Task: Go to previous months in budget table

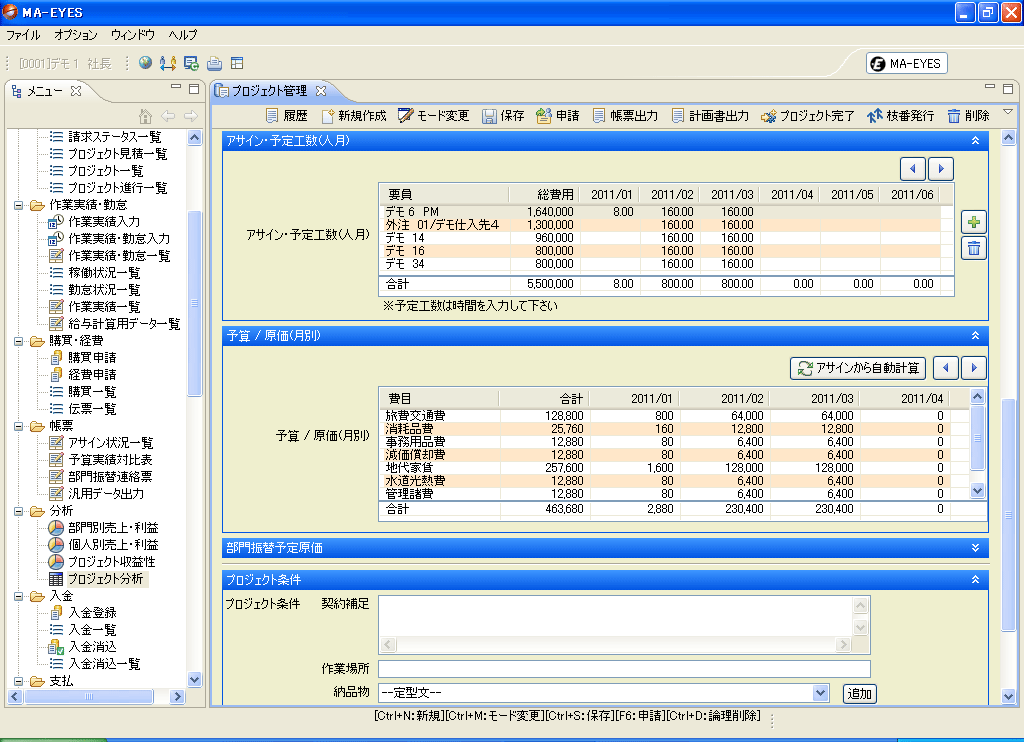Action: (946, 368)
